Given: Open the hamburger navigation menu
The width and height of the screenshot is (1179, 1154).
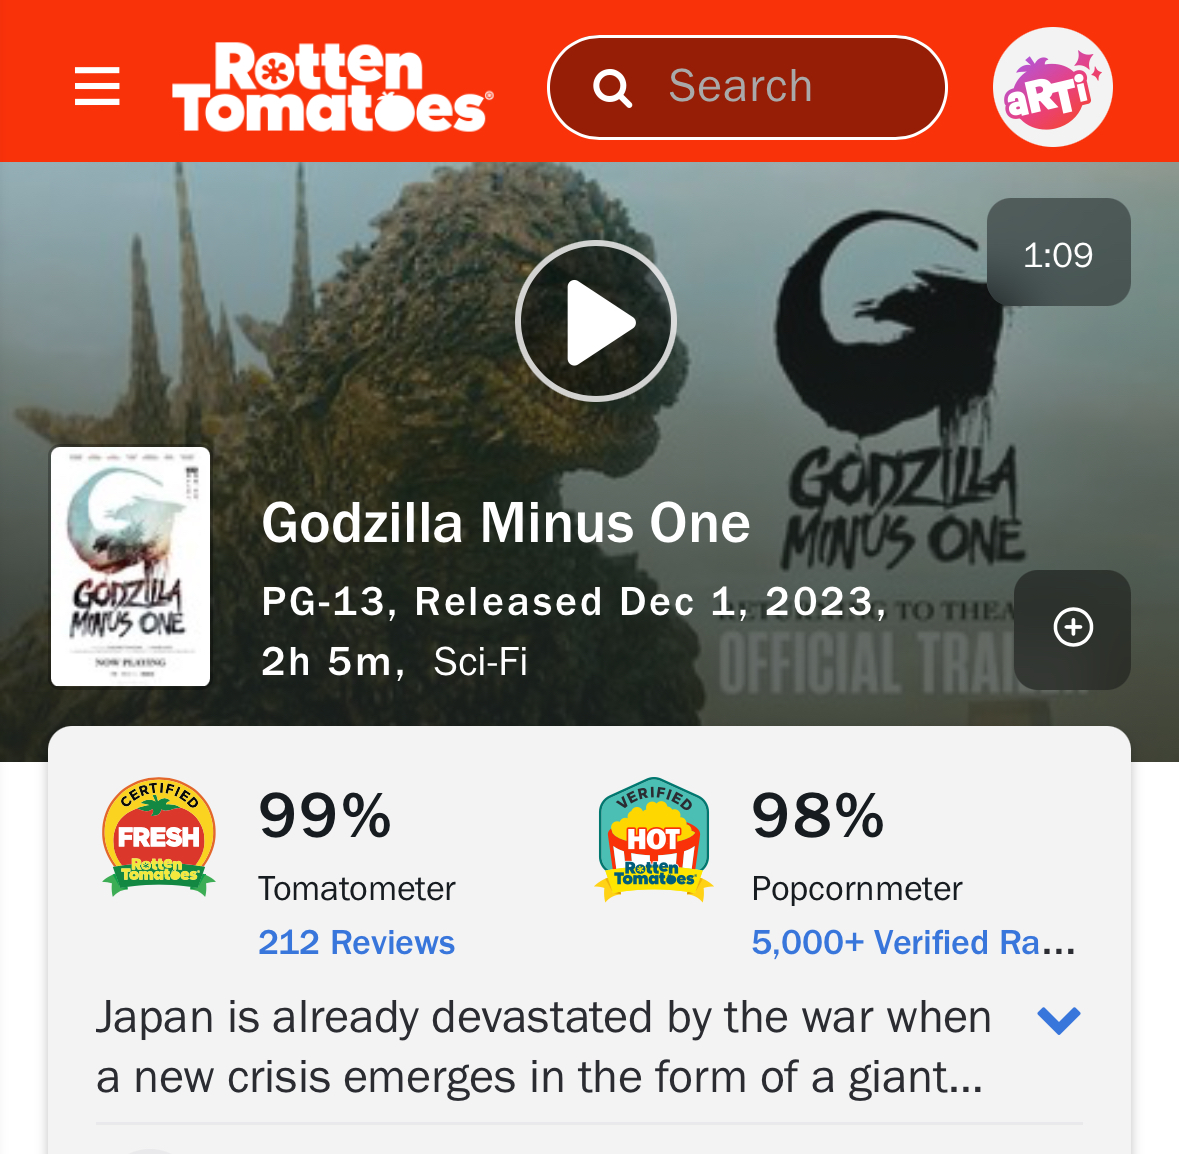Looking at the screenshot, I should (x=97, y=86).
